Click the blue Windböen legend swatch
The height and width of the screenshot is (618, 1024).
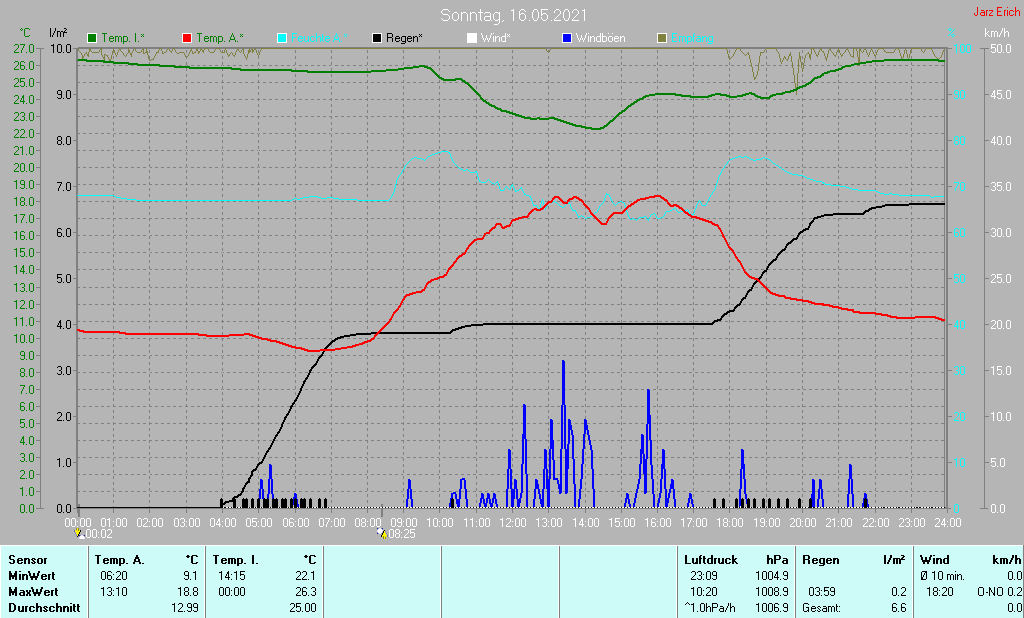tap(566, 39)
